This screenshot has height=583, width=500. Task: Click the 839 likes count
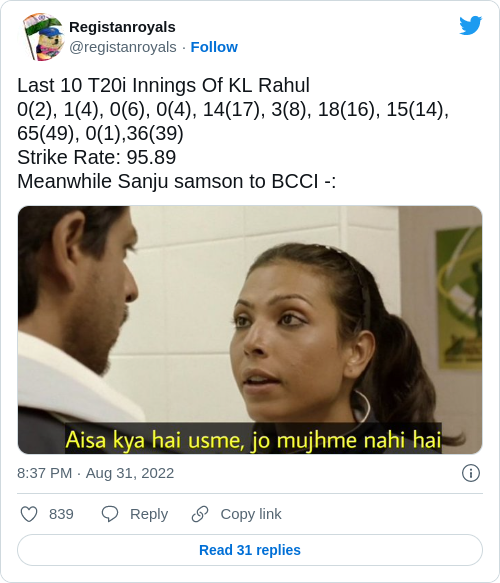click(61, 514)
